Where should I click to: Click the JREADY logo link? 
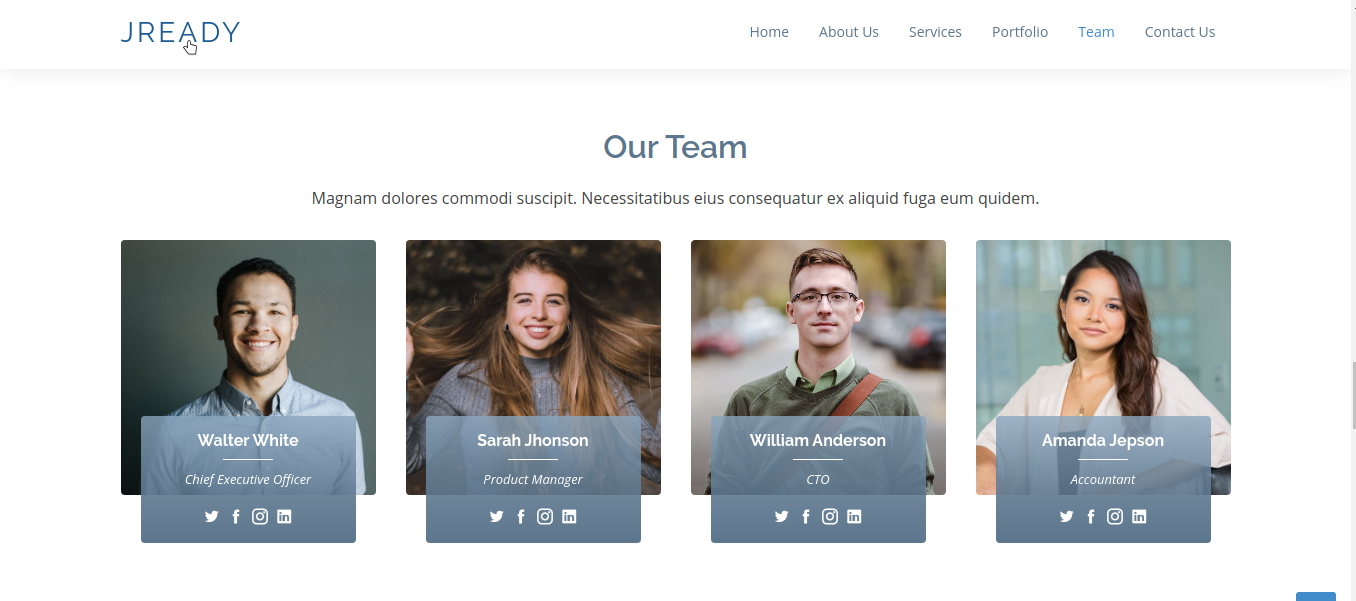coord(180,33)
